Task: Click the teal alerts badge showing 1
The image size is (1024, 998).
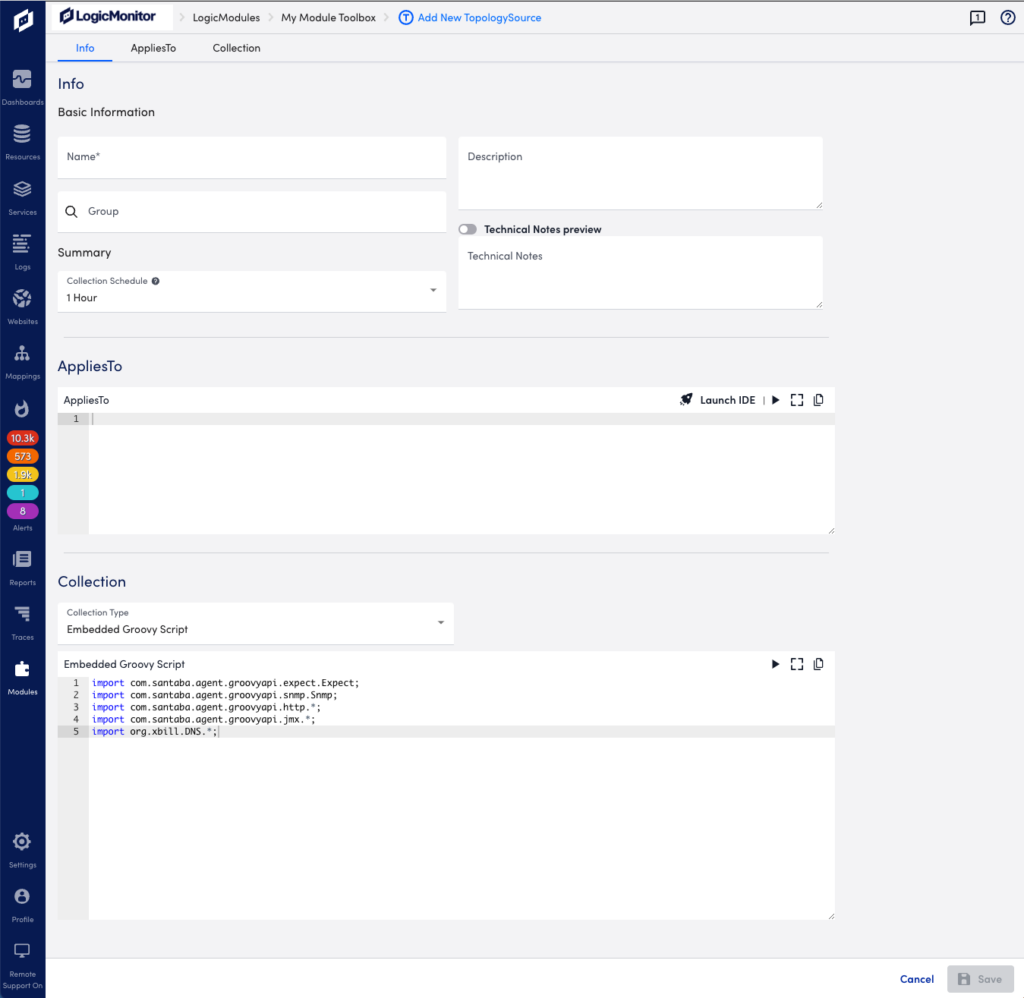Action: point(22,493)
